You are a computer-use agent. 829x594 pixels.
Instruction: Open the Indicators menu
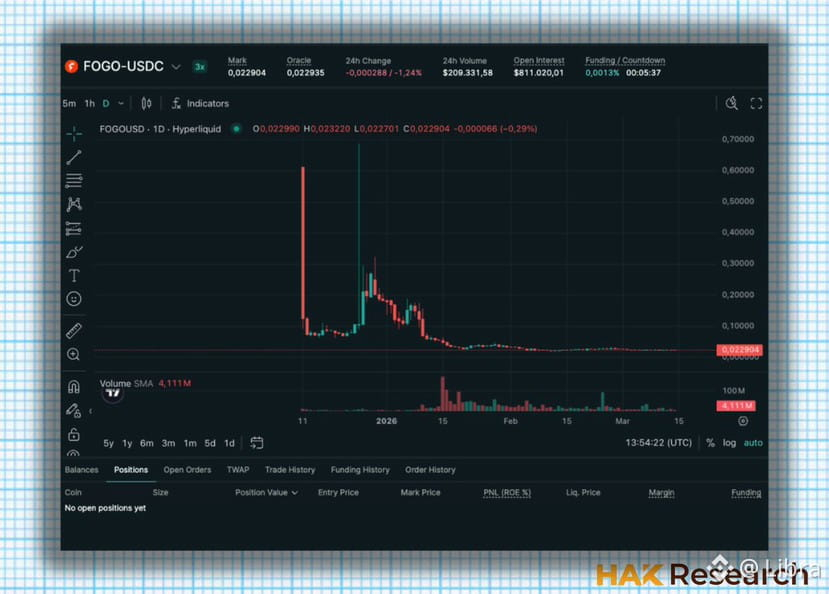point(200,104)
